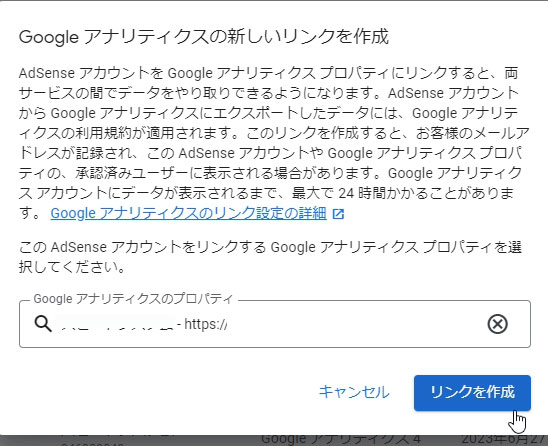Open Google アナリティクスのリンク設定の詳細 link
This screenshot has height=446, width=548.
point(188,213)
